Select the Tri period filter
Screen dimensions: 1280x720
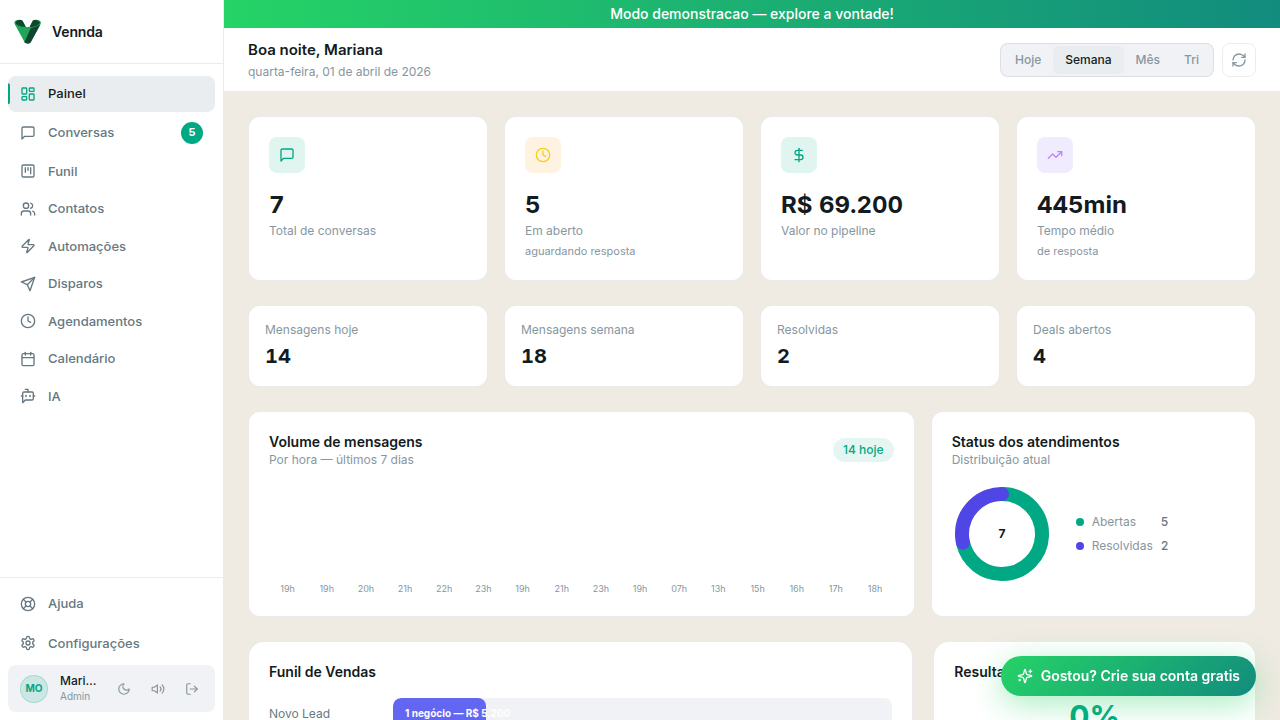1191,59
